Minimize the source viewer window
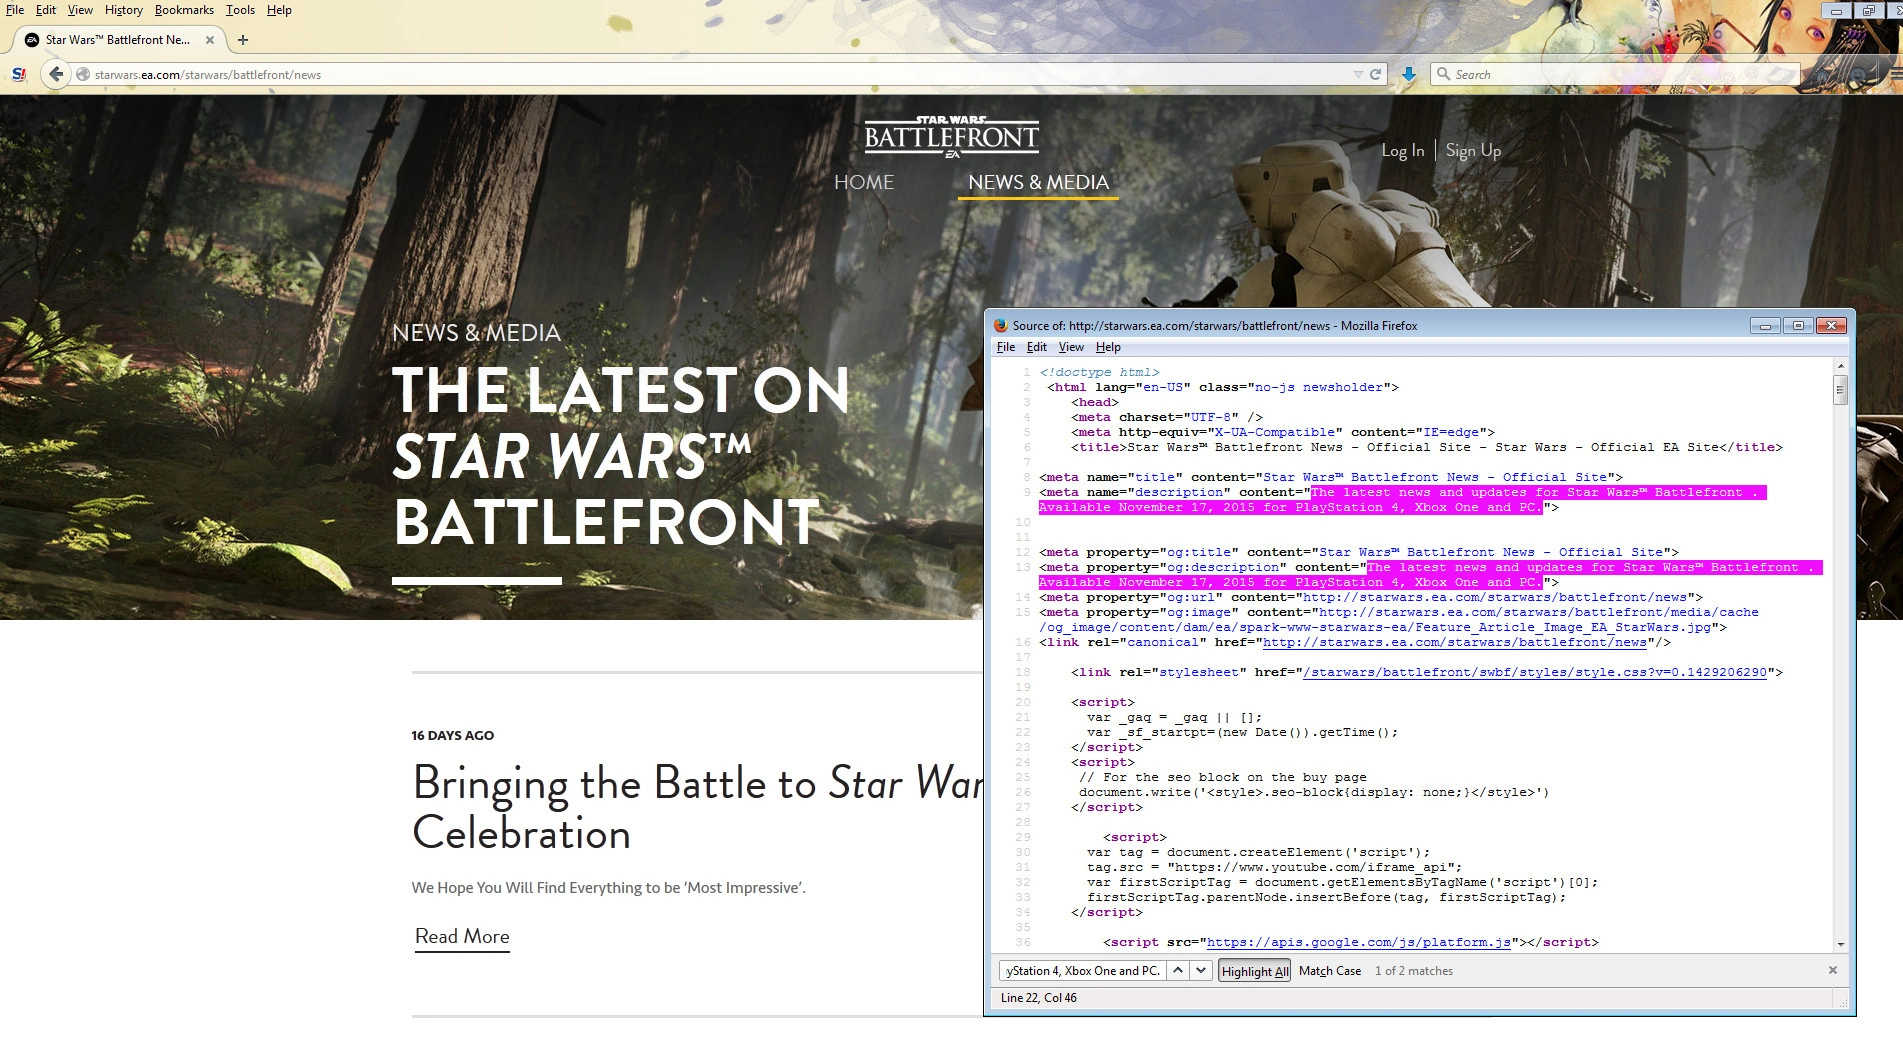Viewport: 1903px width, 1038px height. click(1765, 325)
